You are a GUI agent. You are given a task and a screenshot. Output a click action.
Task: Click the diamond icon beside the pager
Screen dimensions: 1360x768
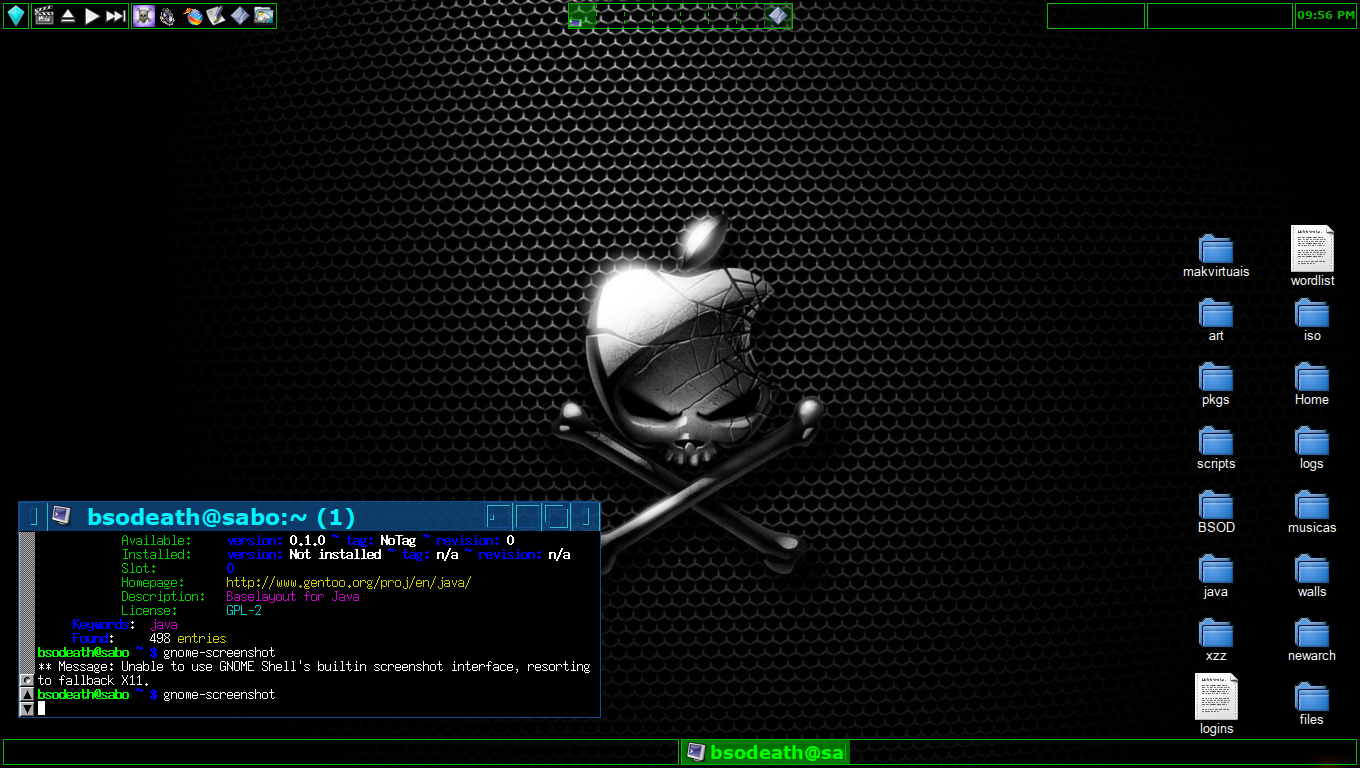coord(778,16)
